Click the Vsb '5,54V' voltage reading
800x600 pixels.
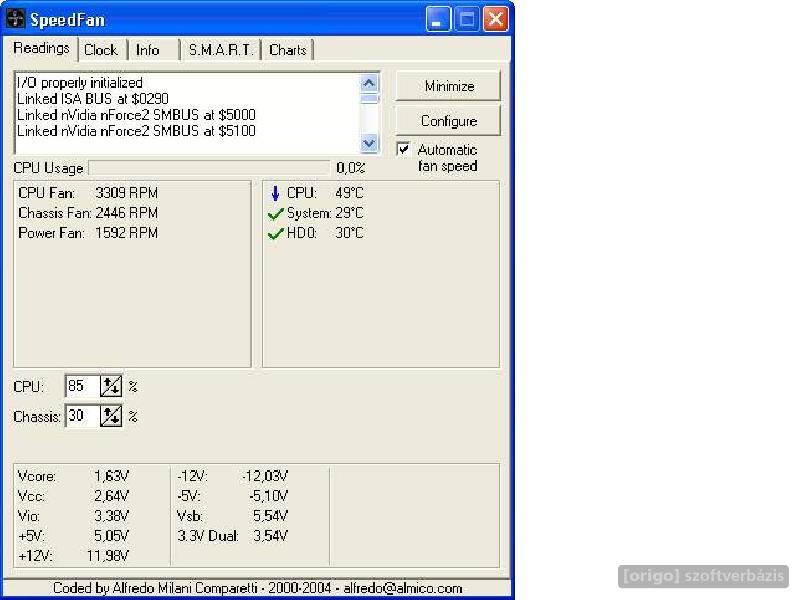pos(271,516)
